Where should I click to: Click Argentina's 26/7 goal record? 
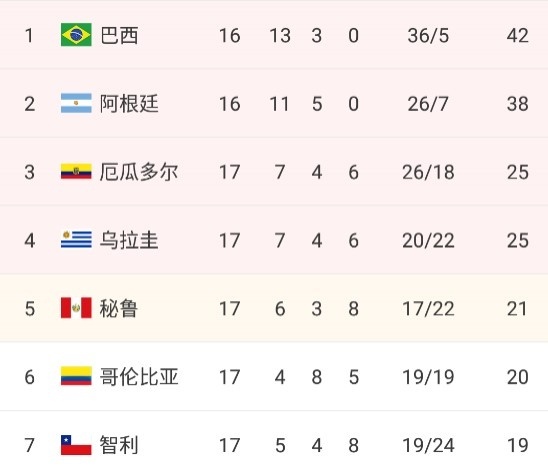pyautogui.click(x=428, y=104)
